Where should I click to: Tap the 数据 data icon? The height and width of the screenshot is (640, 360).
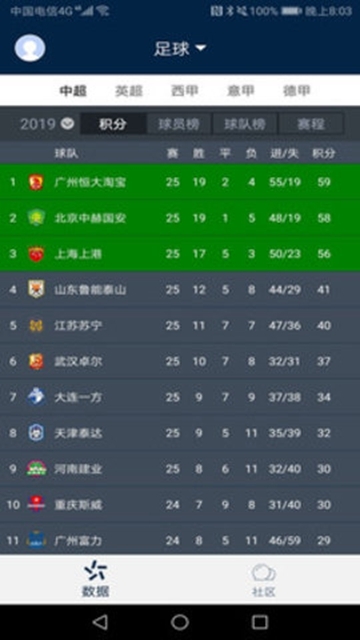96,572
